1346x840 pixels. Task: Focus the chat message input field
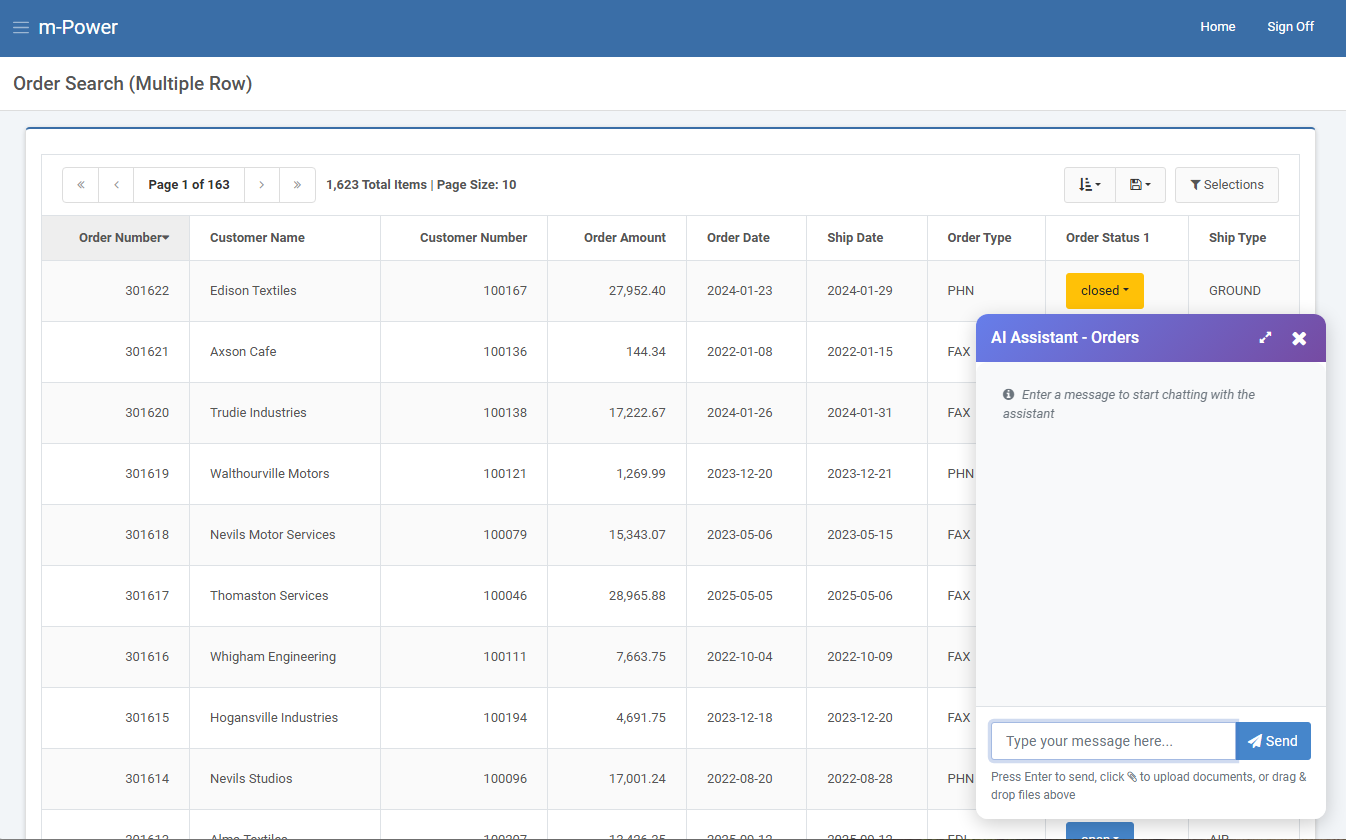[1113, 741]
